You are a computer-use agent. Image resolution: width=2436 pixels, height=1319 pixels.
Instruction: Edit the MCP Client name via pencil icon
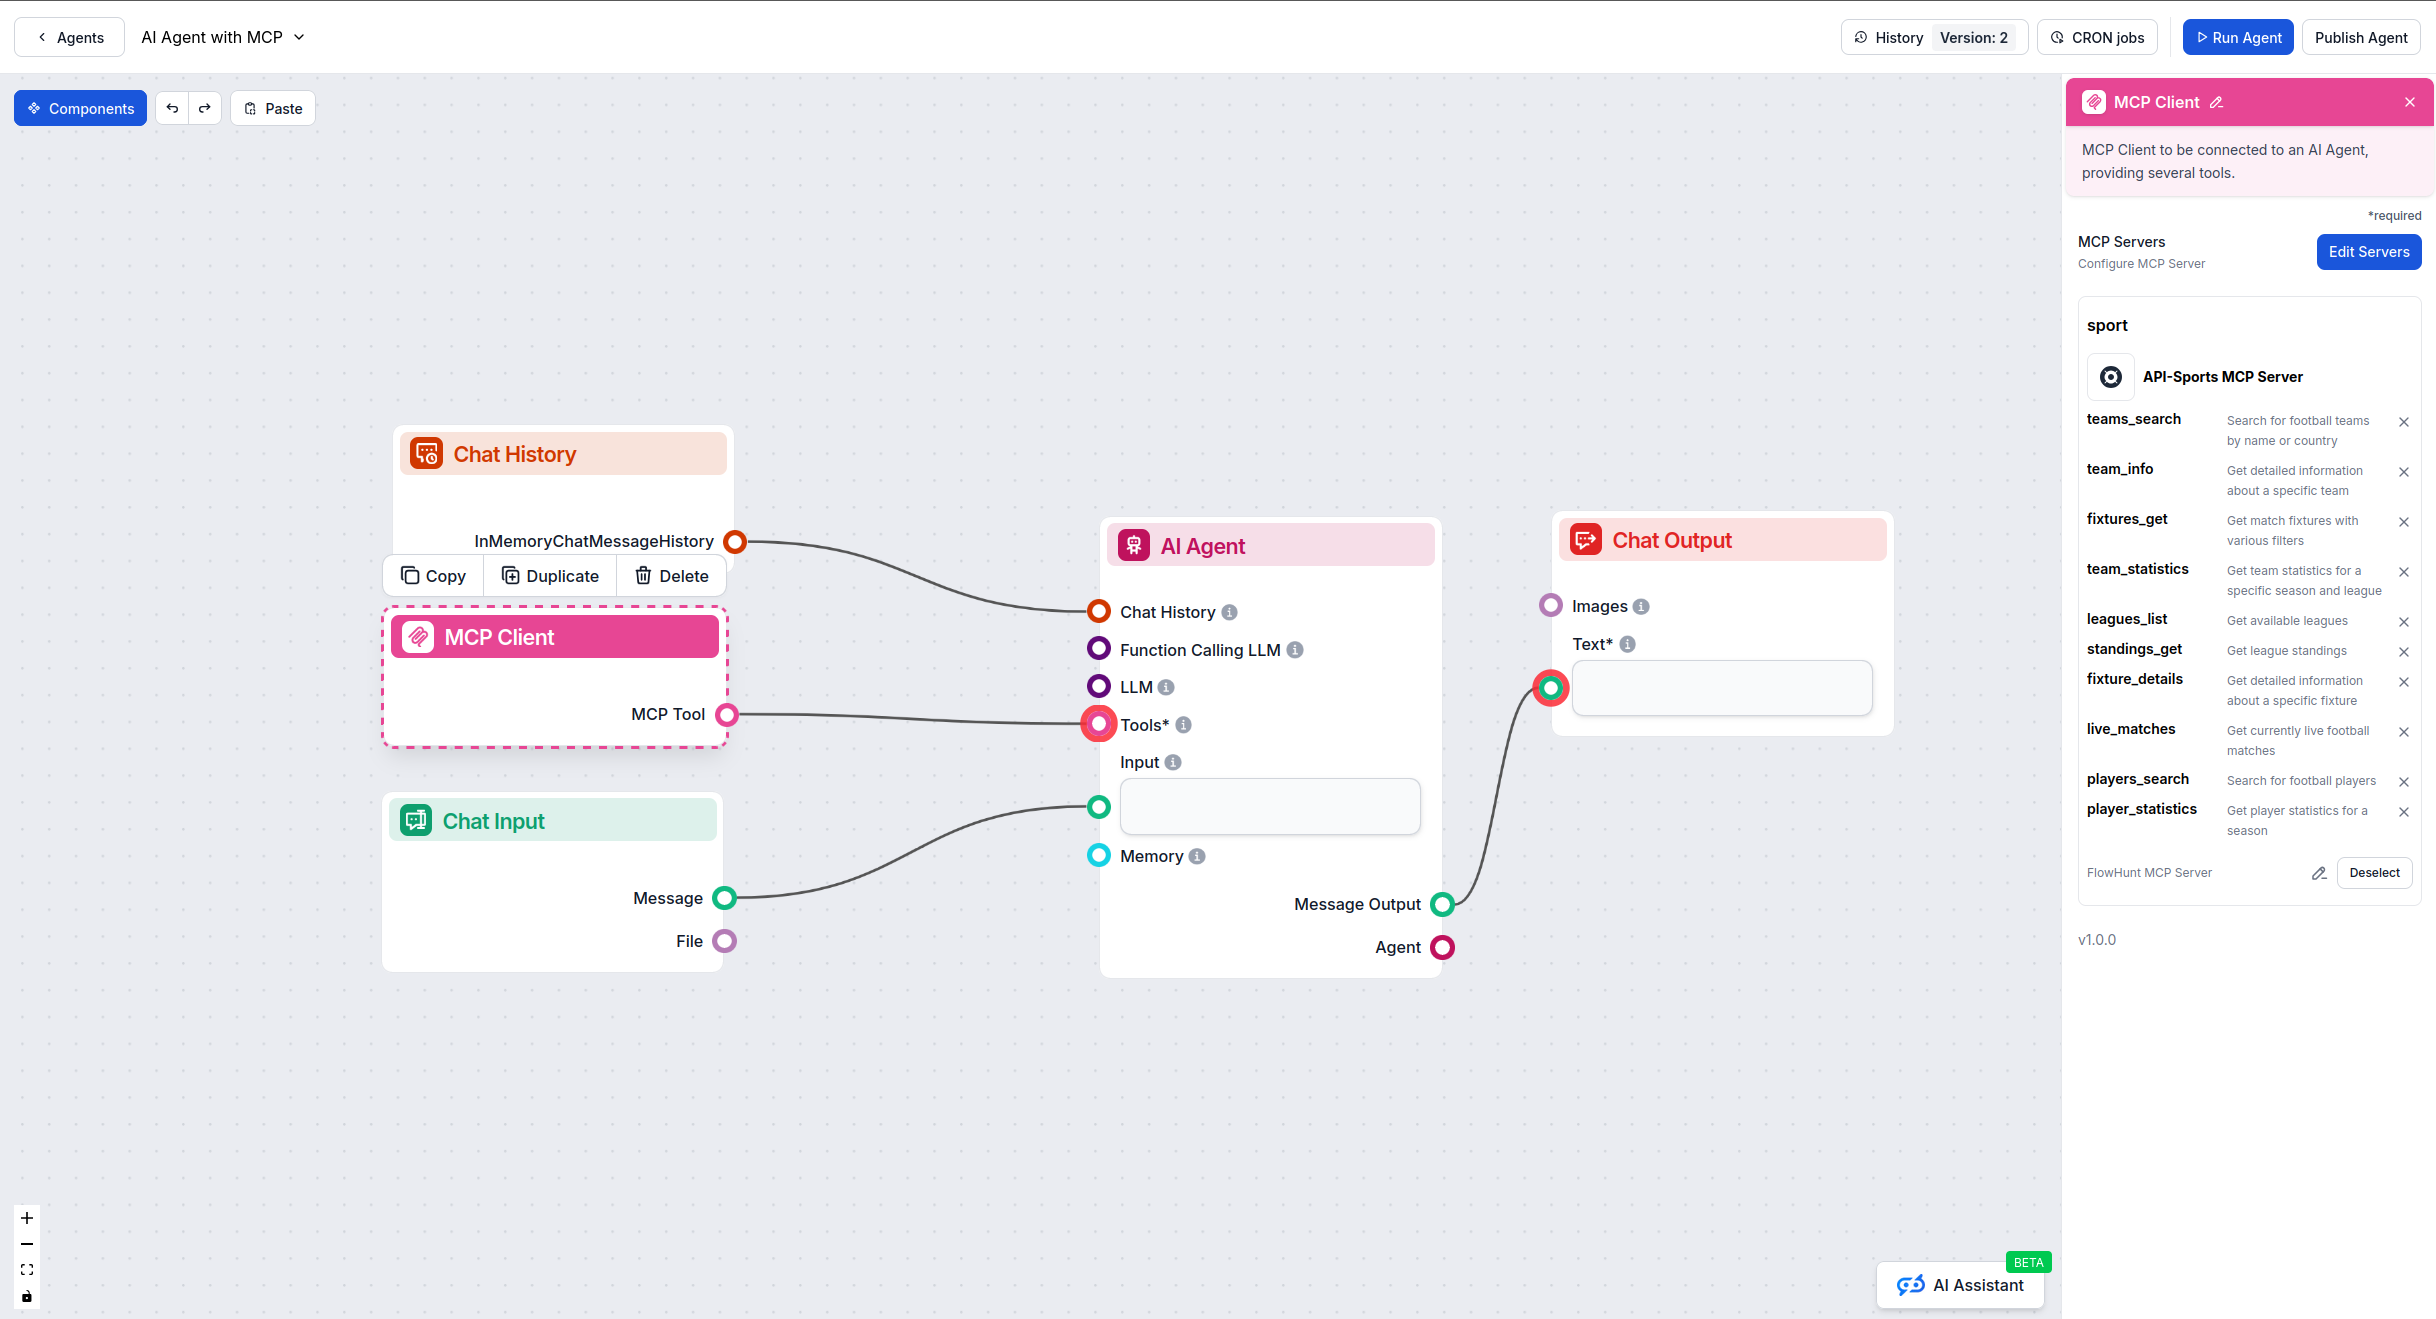(2217, 102)
